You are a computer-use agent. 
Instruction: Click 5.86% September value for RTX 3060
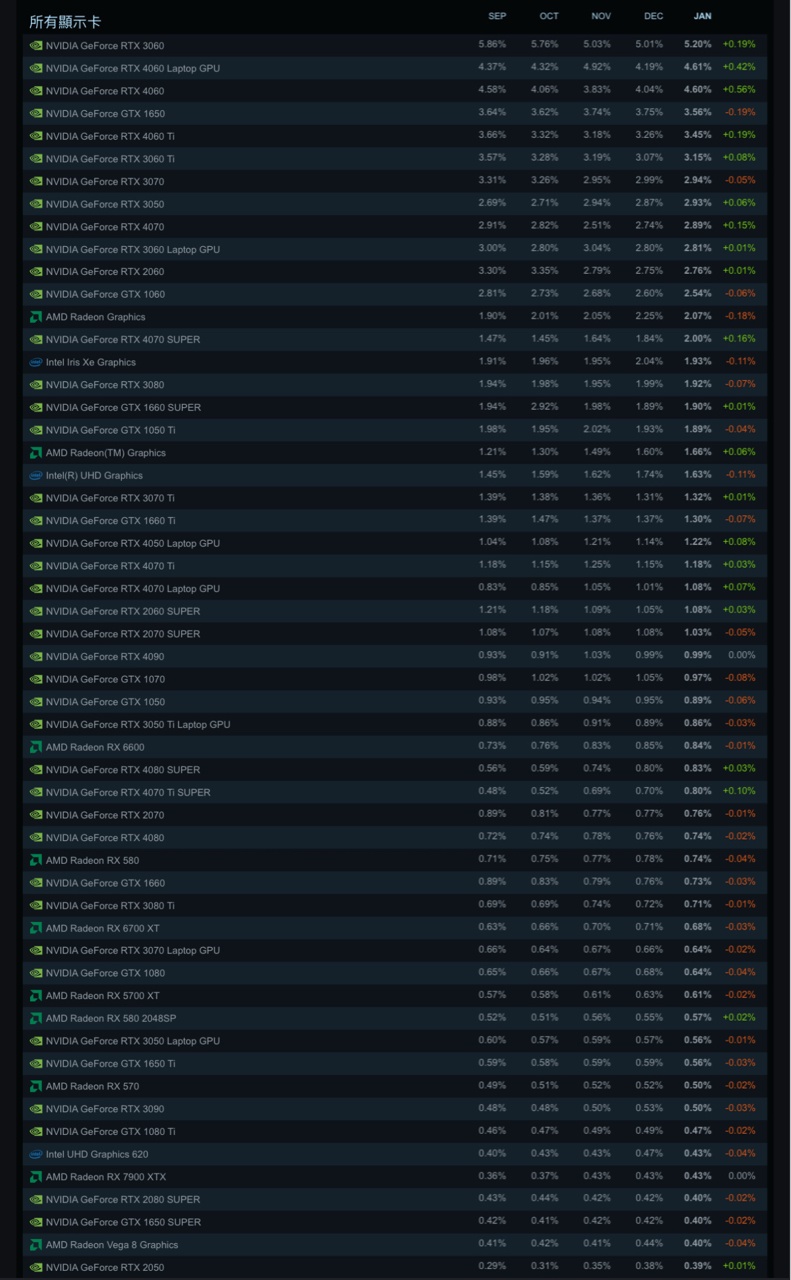pos(492,44)
